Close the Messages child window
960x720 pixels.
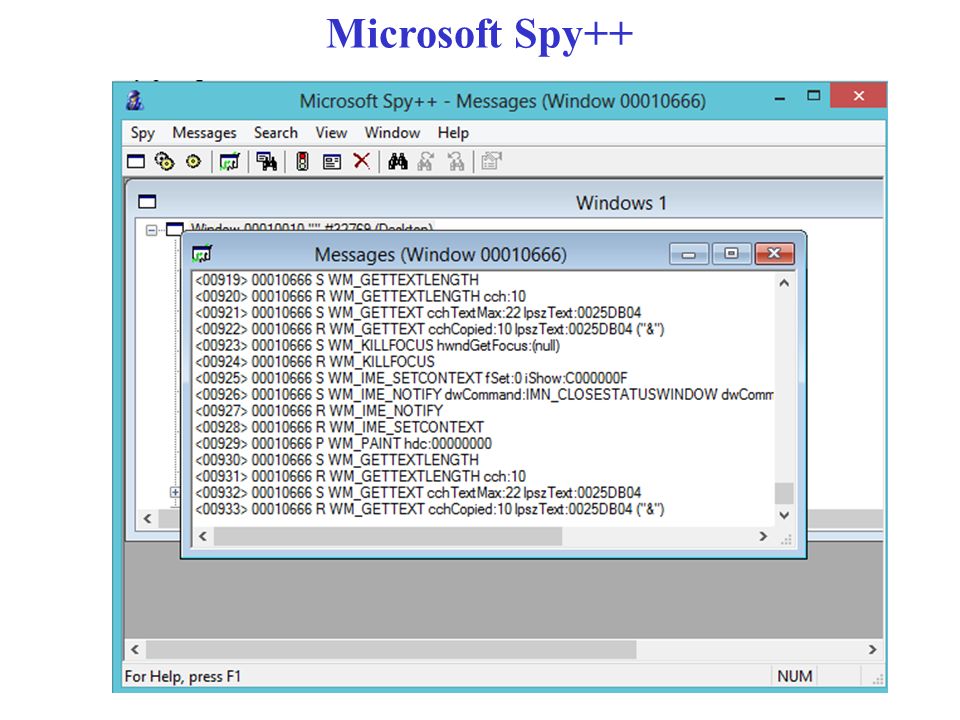point(774,253)
